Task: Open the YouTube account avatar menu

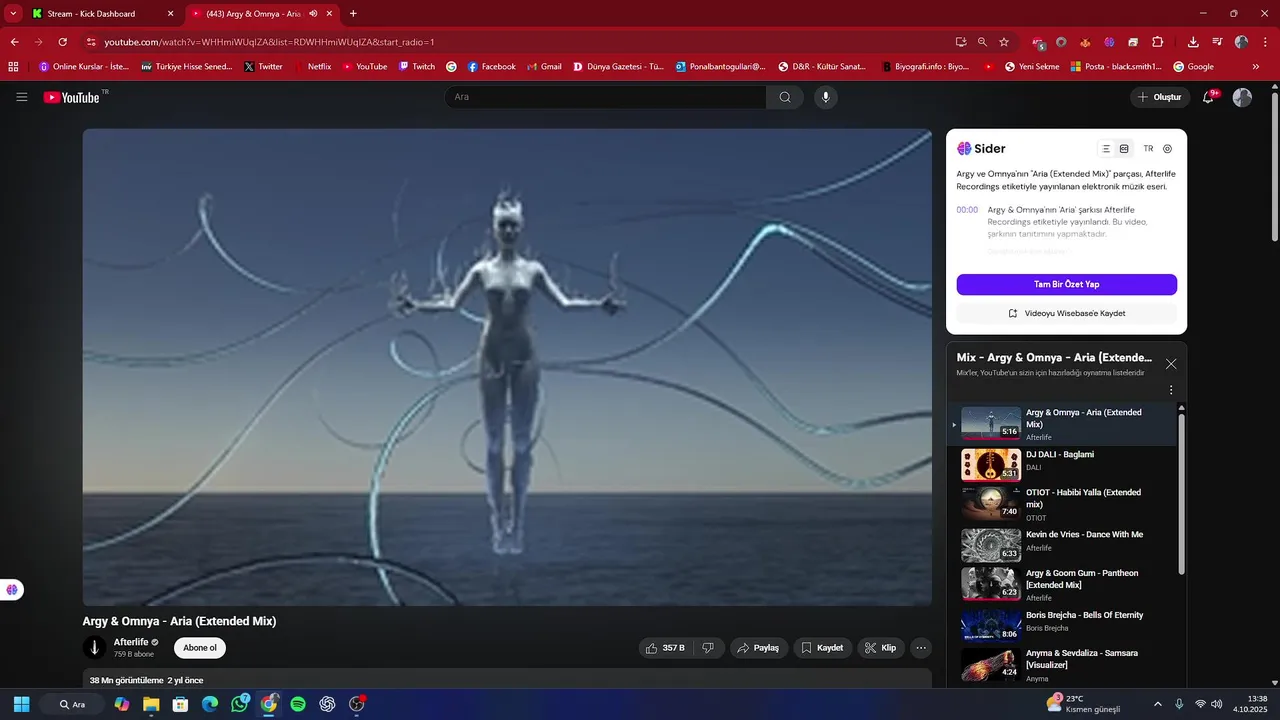Action: 1242,97
